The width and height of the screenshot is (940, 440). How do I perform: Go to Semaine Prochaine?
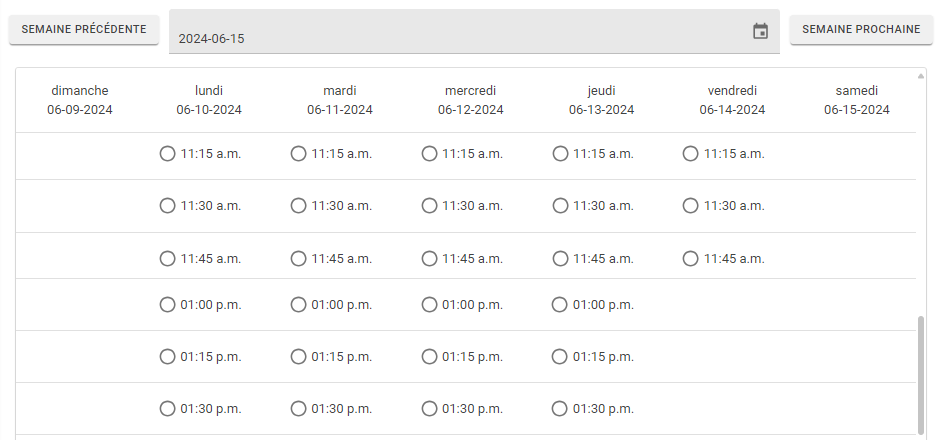tap(861, 29)
